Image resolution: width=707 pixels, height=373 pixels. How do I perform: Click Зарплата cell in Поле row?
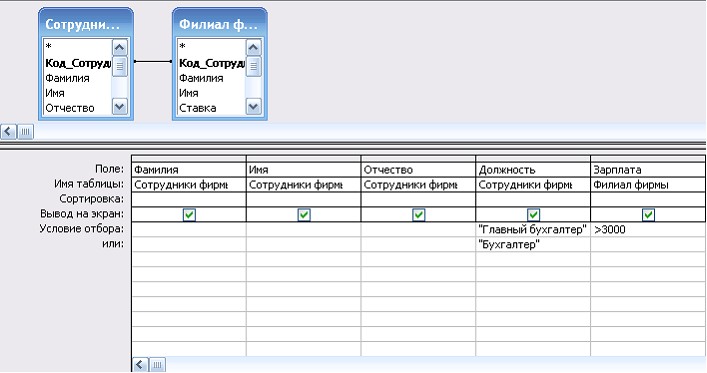point(648,170)
